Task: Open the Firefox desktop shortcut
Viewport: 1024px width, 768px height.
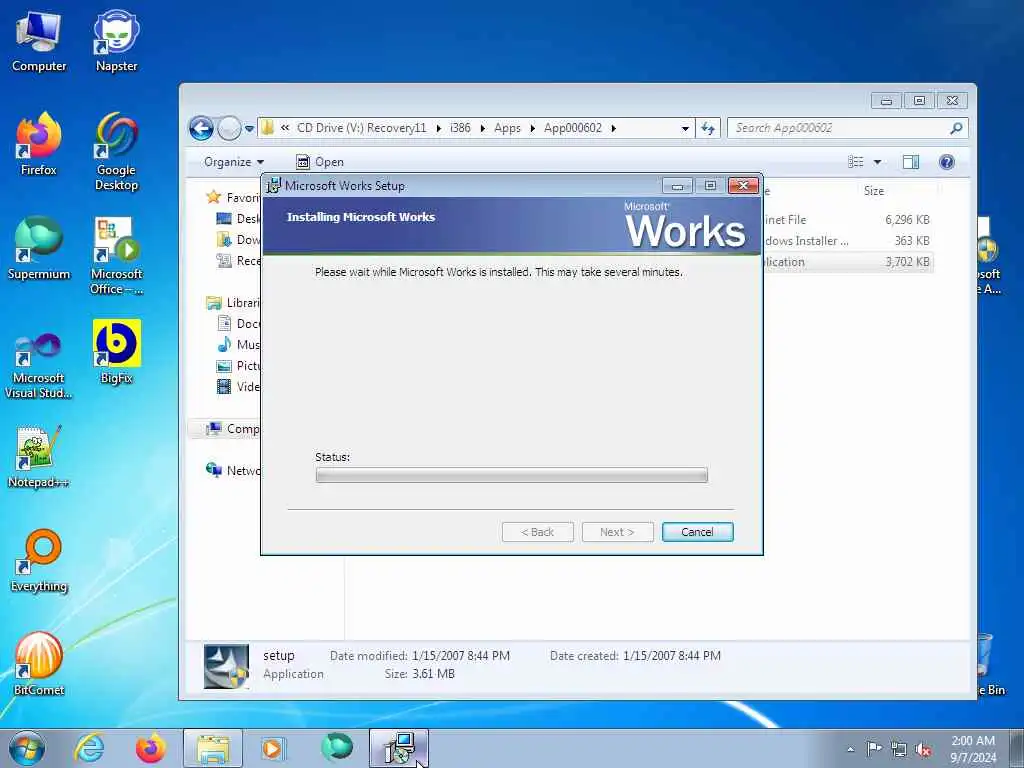Action: (39, 144)
